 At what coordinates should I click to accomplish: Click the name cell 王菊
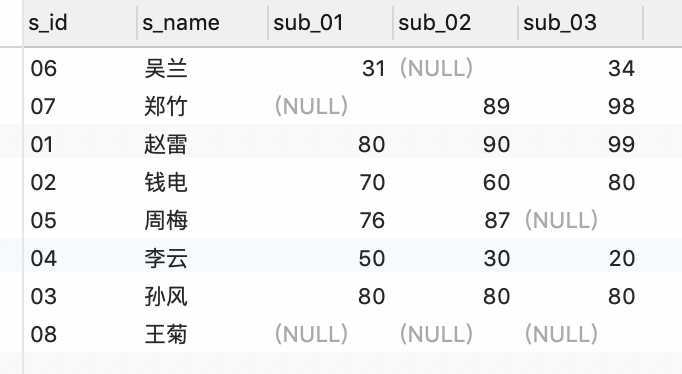166,334
